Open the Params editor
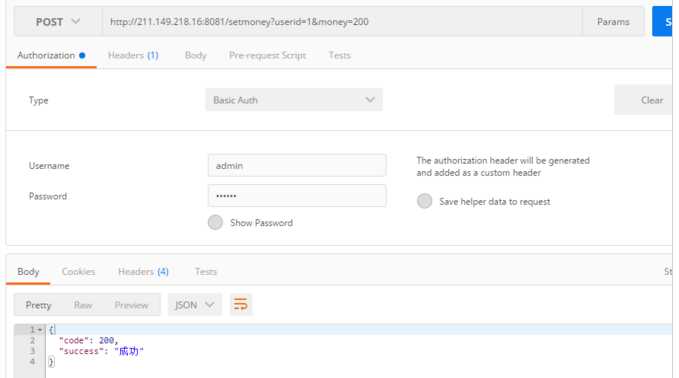 coord(613,22)
